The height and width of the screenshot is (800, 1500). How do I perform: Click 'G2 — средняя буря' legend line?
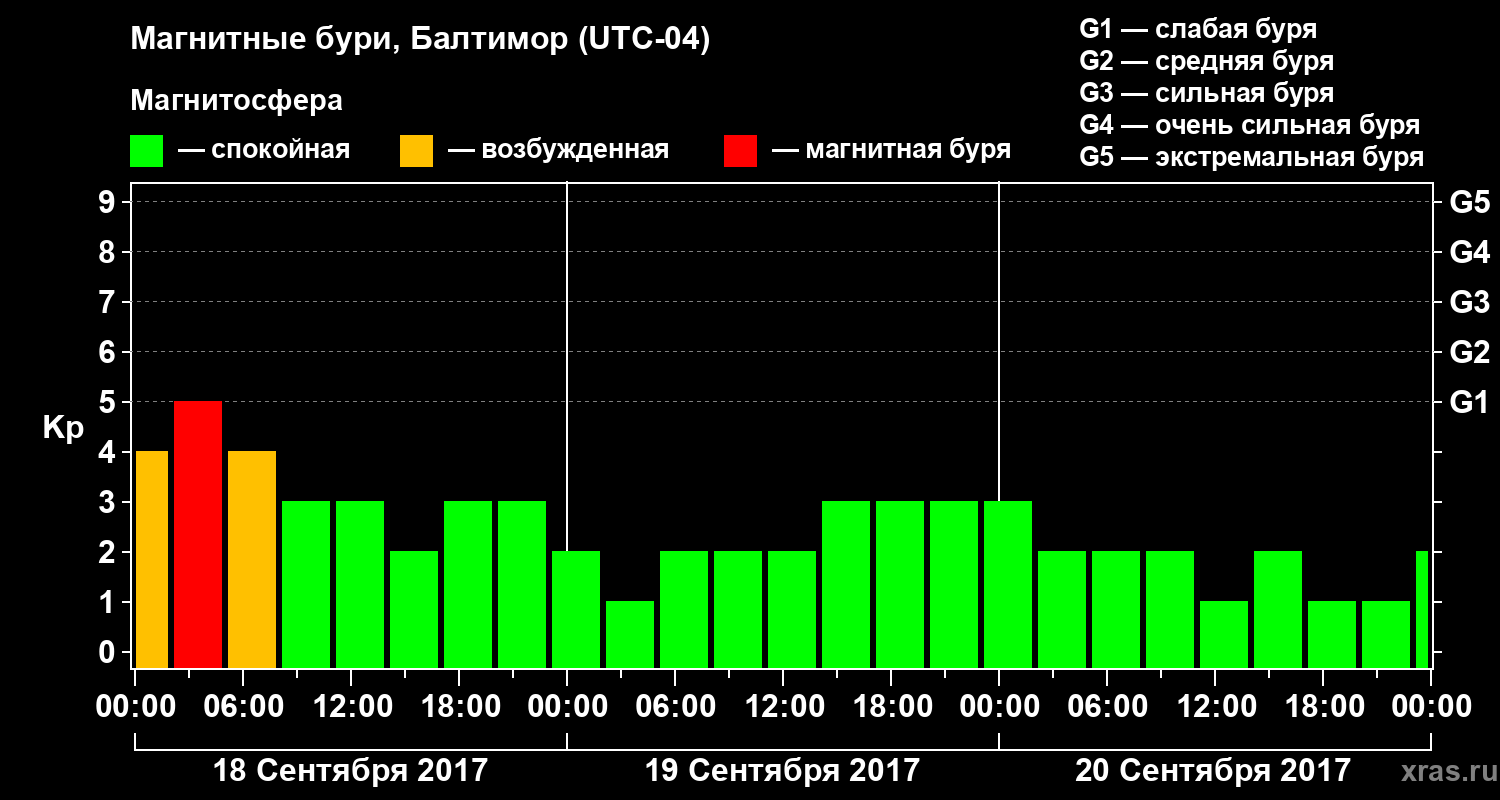pos(1206,61)
